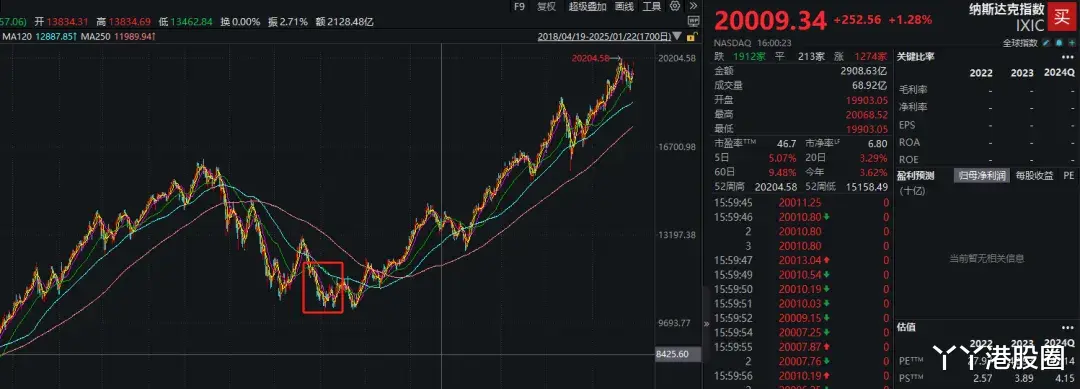
Task: Click the monitor display icon below gear
Action: tap(693, 21)
